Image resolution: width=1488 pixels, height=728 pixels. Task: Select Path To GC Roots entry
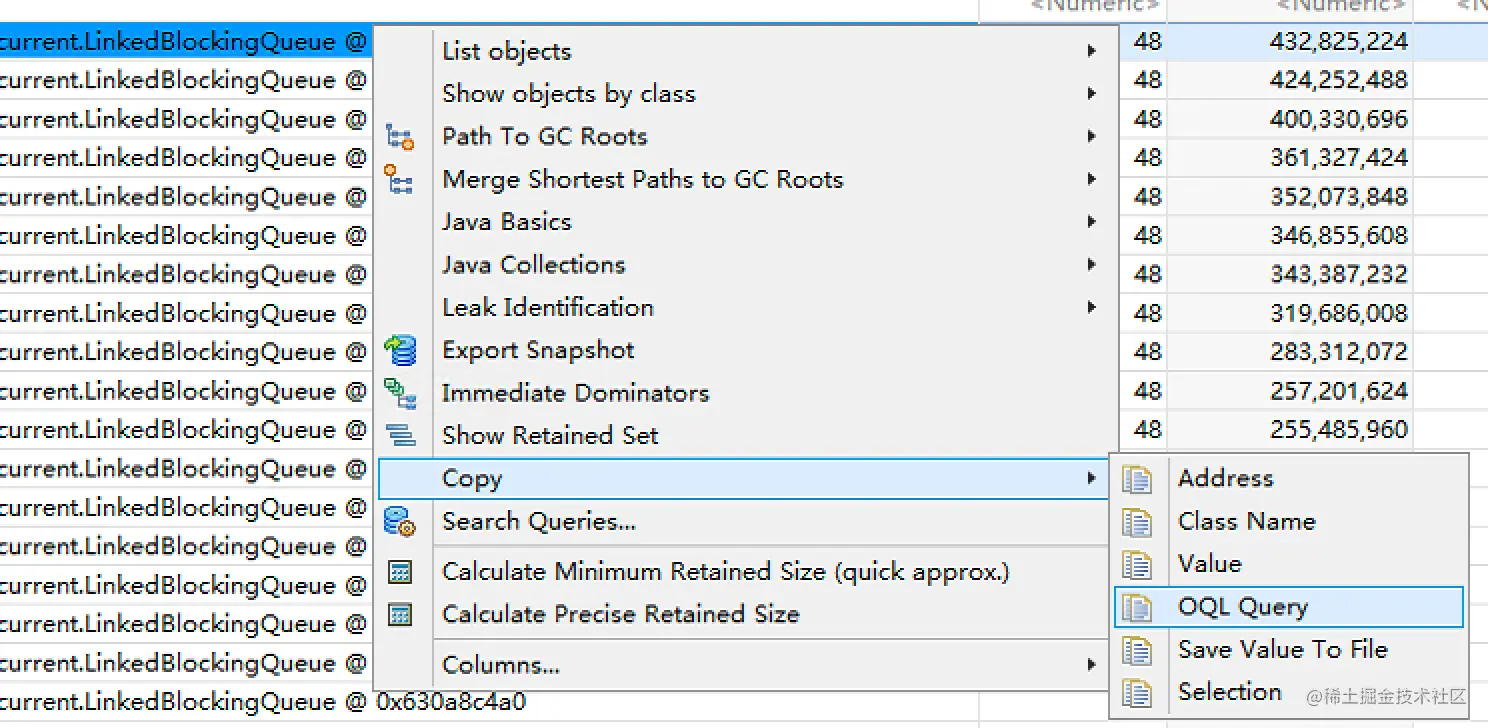pyautogui.click(x=743, y=137)
